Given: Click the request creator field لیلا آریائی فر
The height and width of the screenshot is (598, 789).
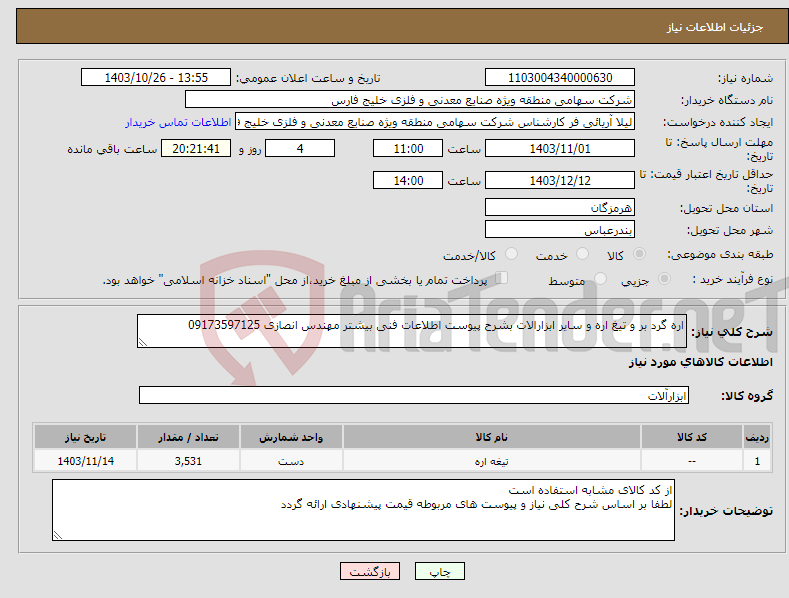Looking at the screenshot, I should point(435,122).
